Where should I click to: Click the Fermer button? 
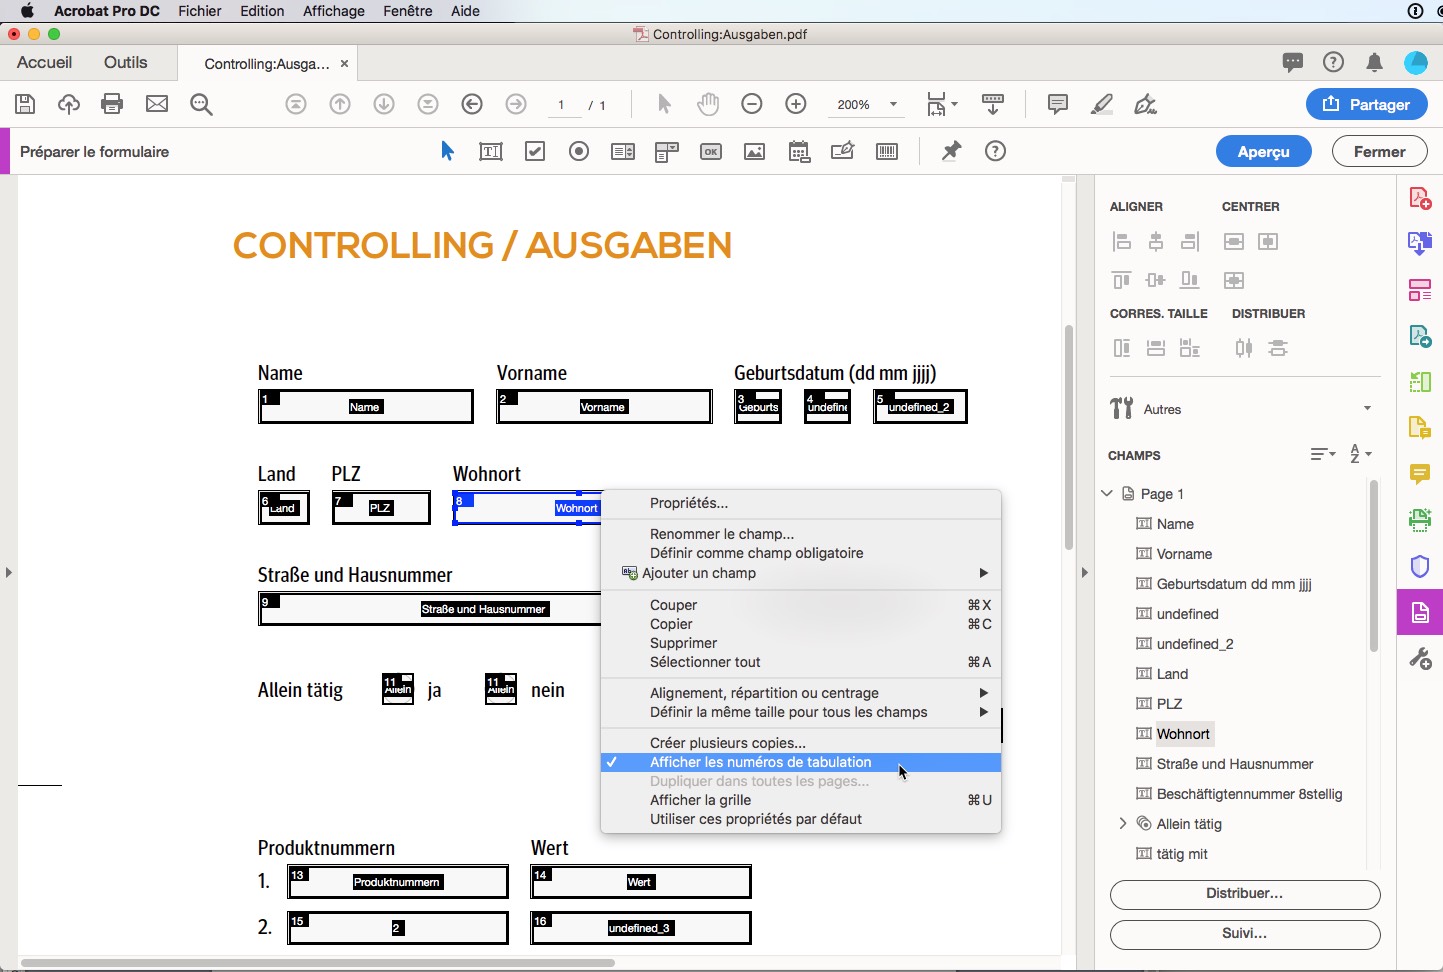pyautogui.click(x=1380, y=152)
